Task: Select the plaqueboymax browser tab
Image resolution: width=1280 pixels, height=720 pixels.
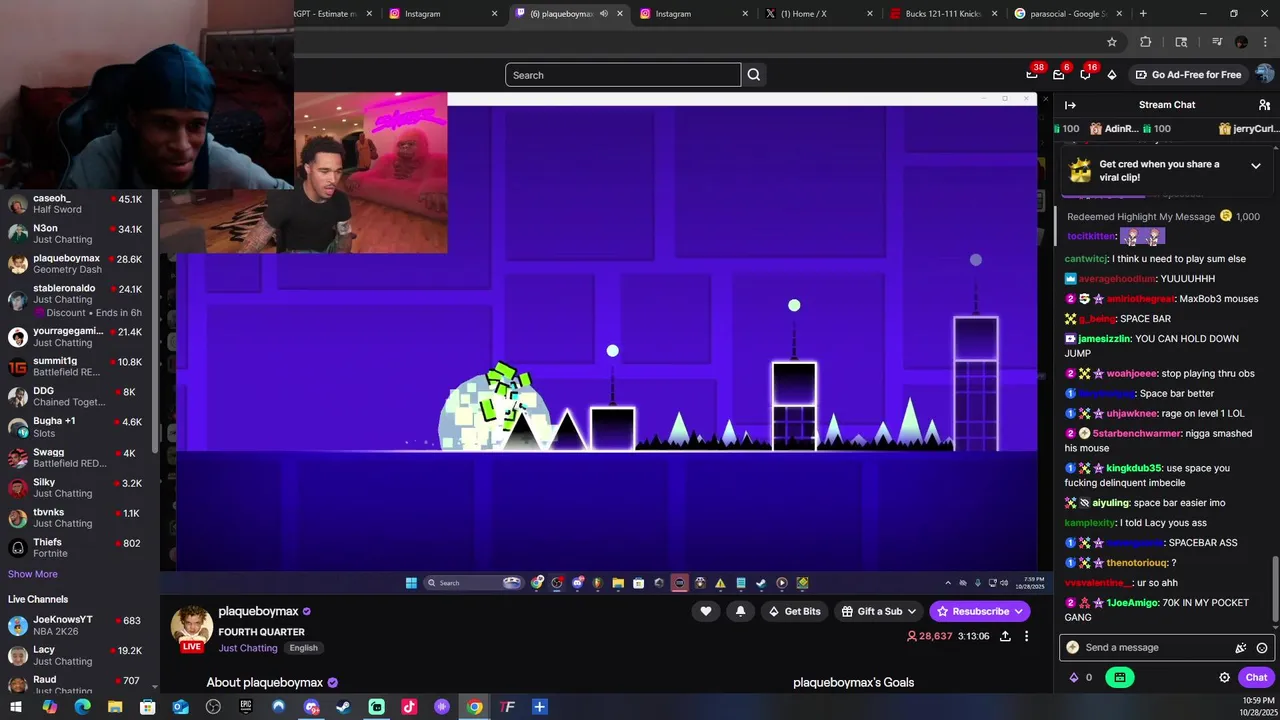Action: [x=568, y=14]
